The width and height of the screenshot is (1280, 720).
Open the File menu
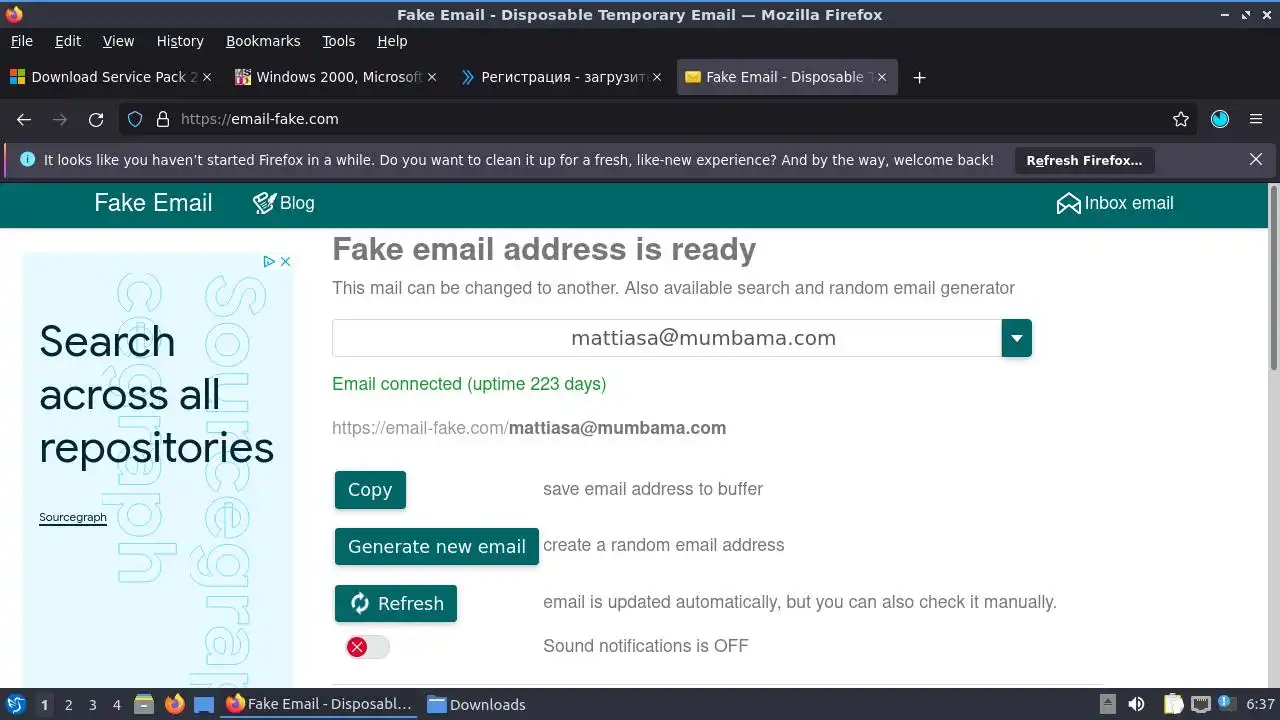[x=21, y=41]
